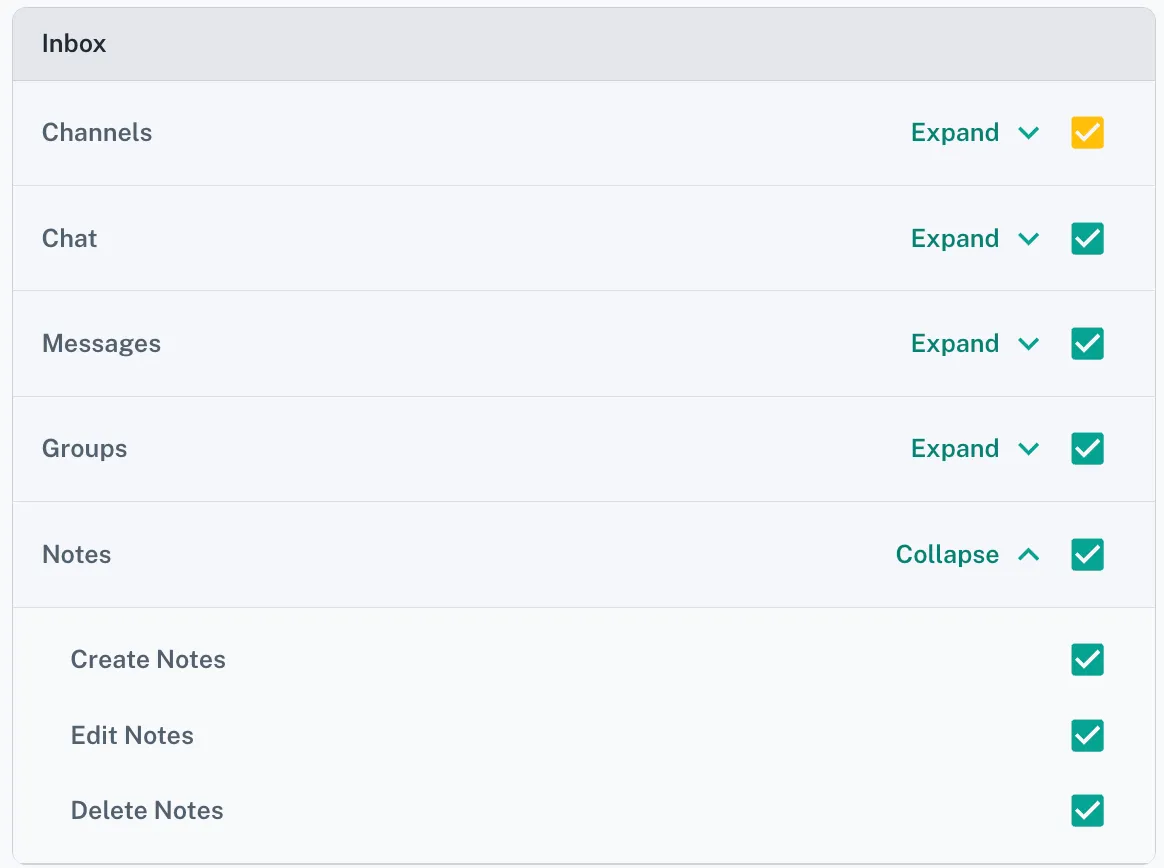
Task: Disable the Groups permission checkbox
Action: point(1087,449)
